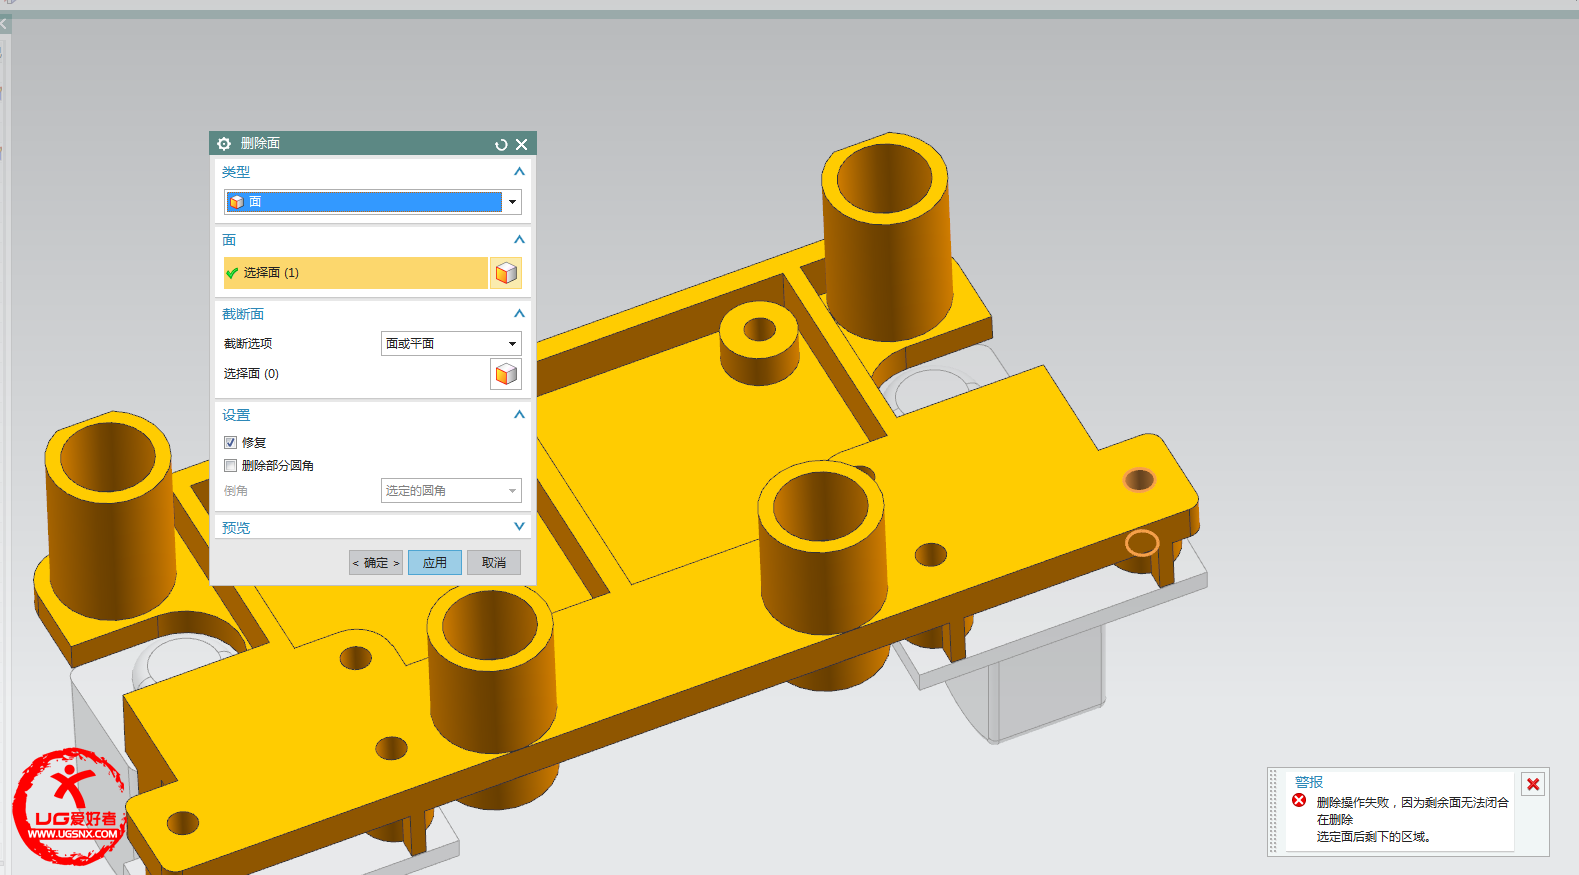The image size is (1579, 875).
Task: Click the 删除操作失败 warning message text
Action: click(1412, 819)
